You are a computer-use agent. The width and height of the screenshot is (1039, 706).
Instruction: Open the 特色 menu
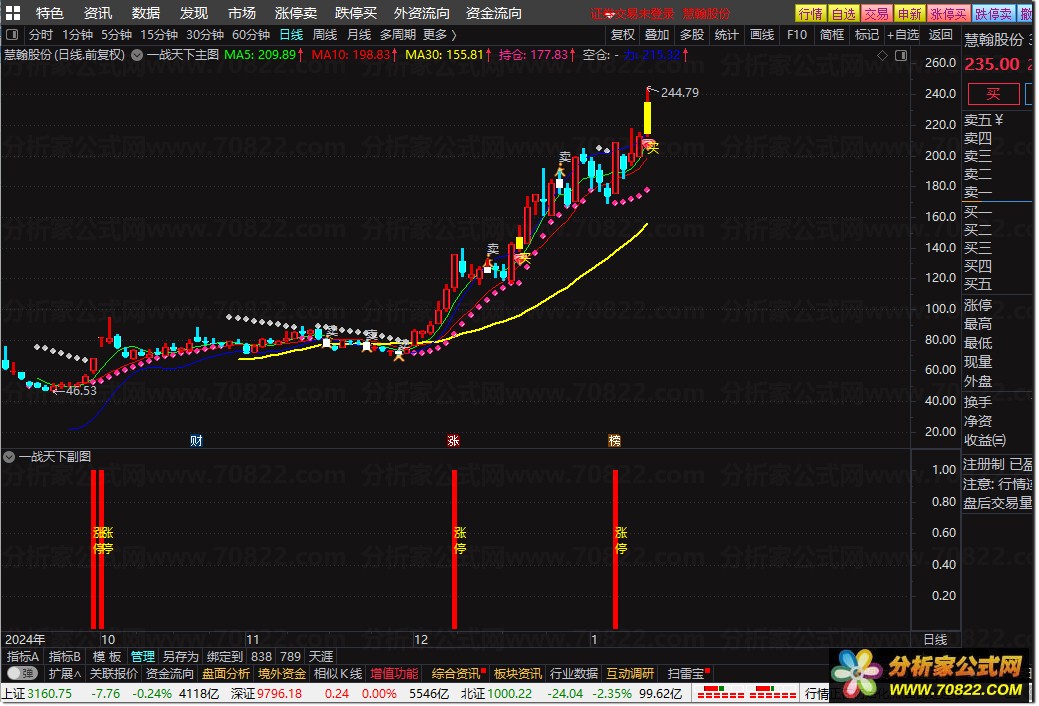point(50,13)
